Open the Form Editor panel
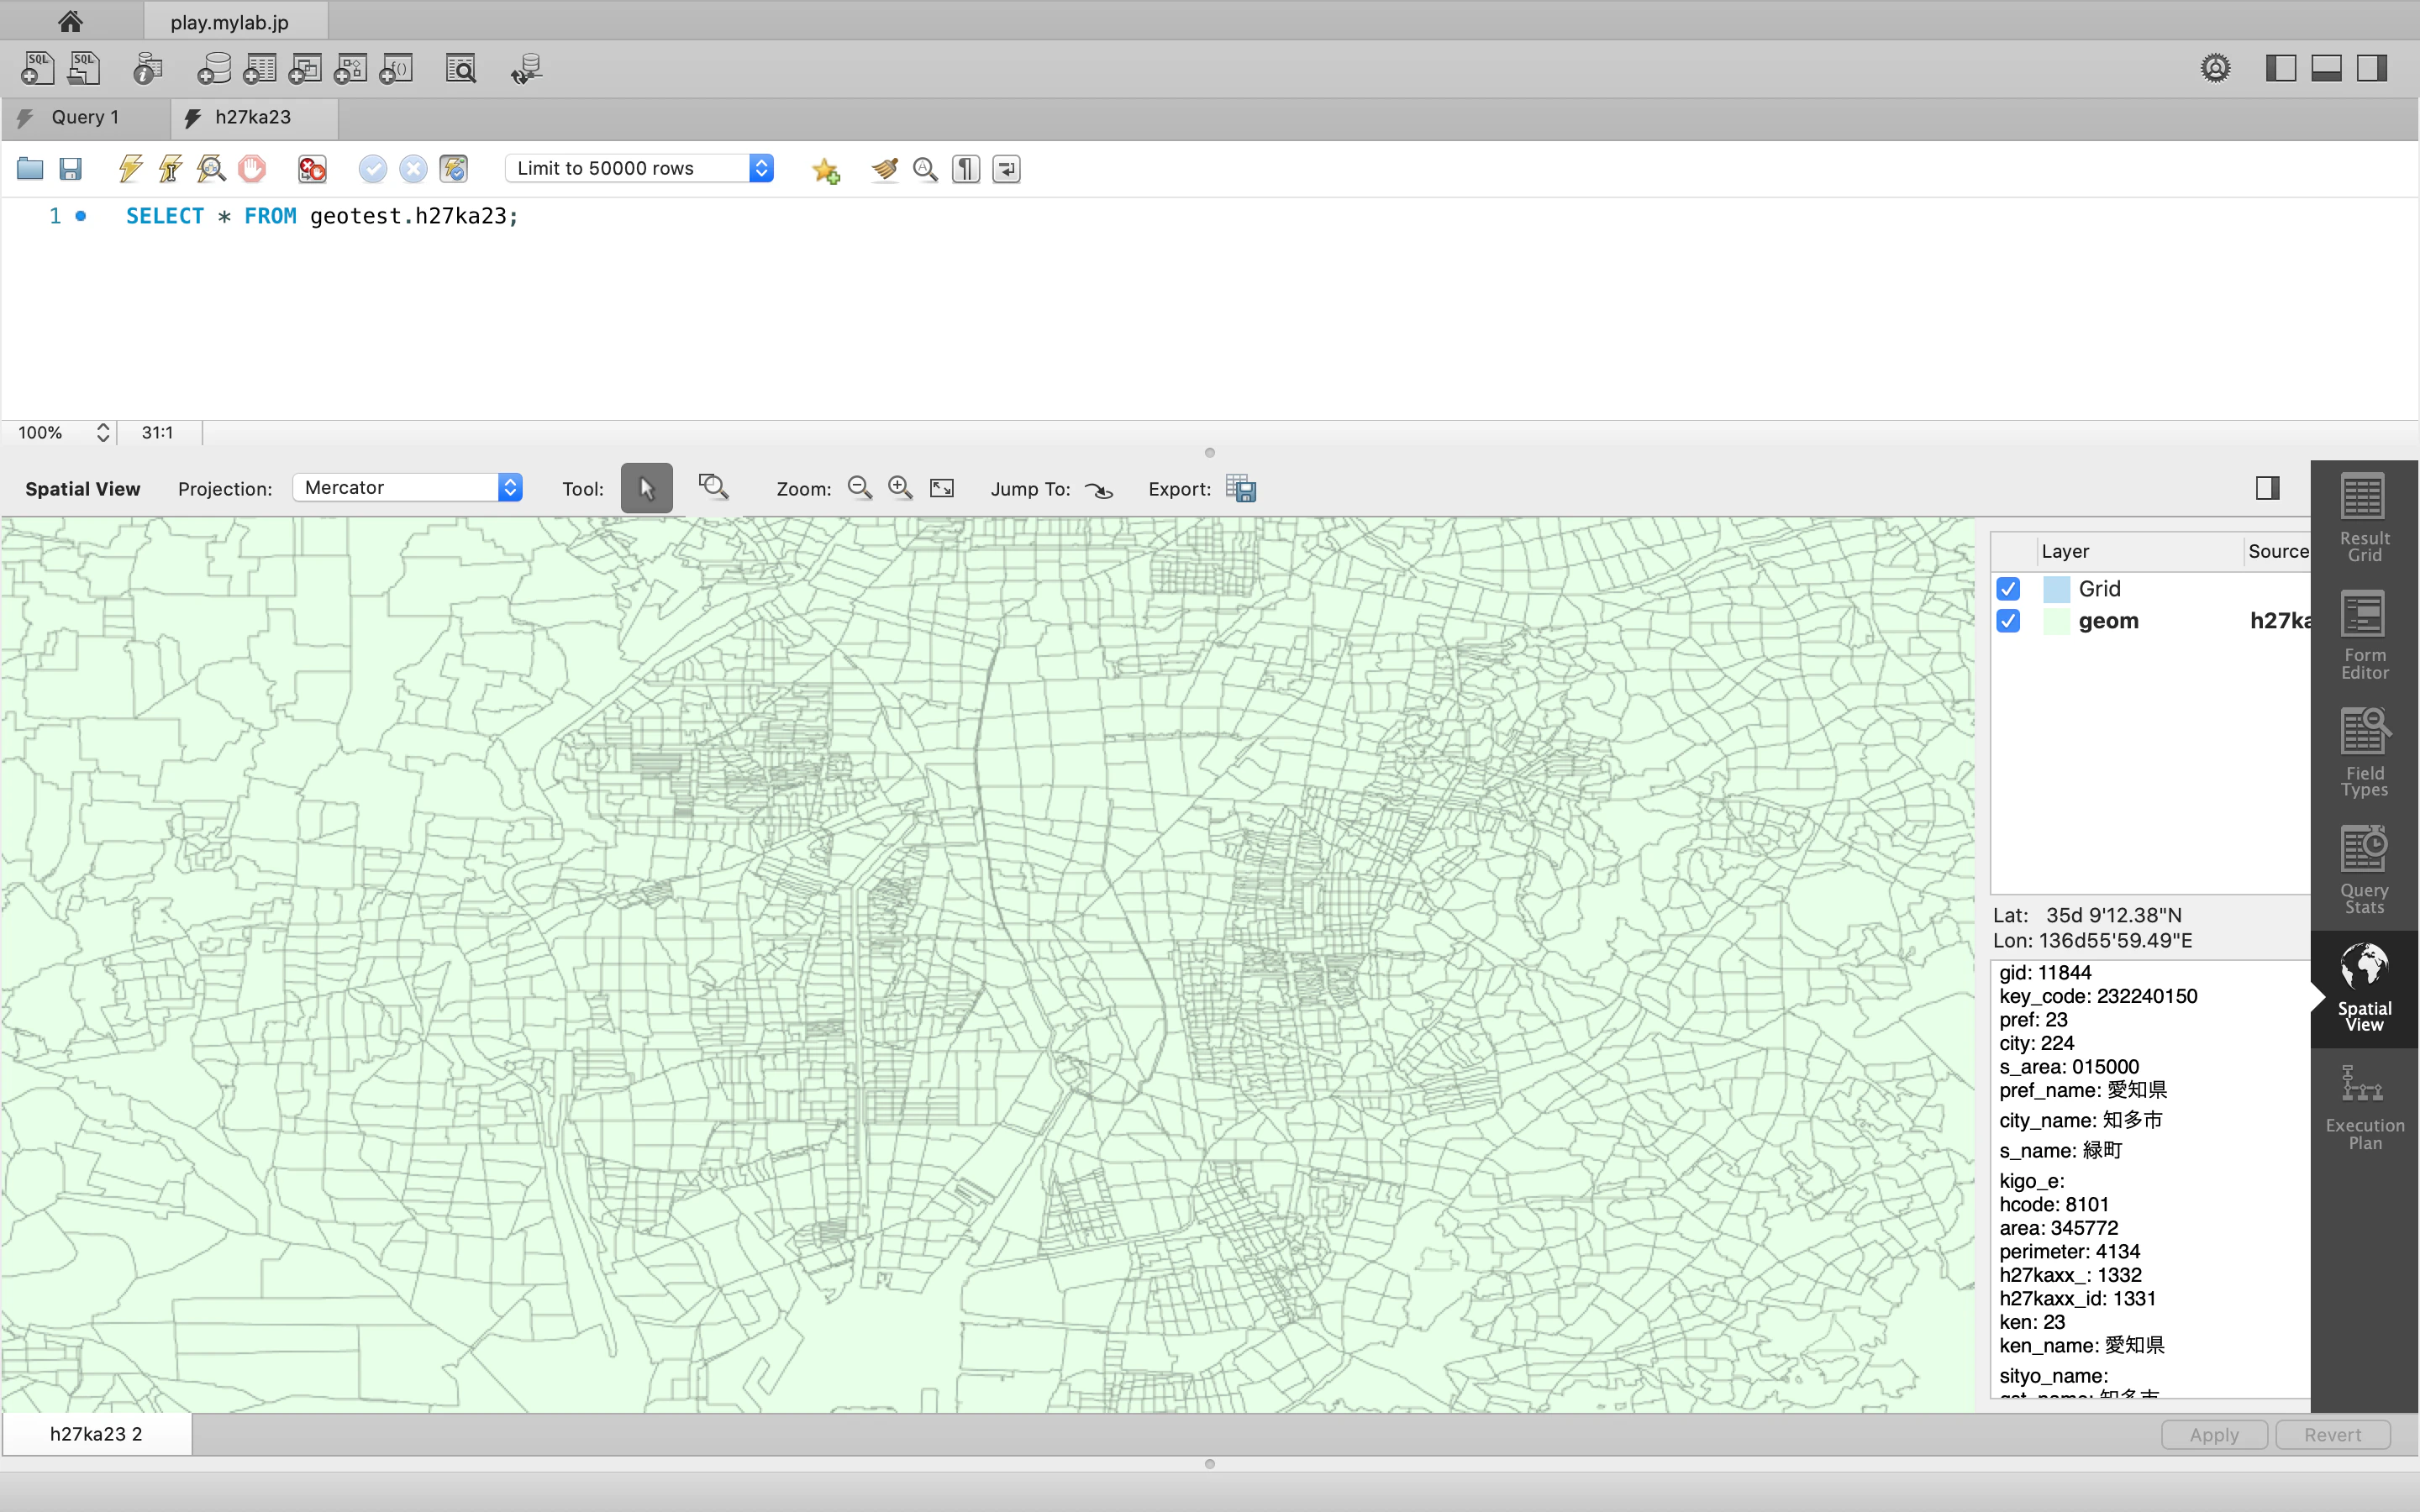 point(2364,636)
